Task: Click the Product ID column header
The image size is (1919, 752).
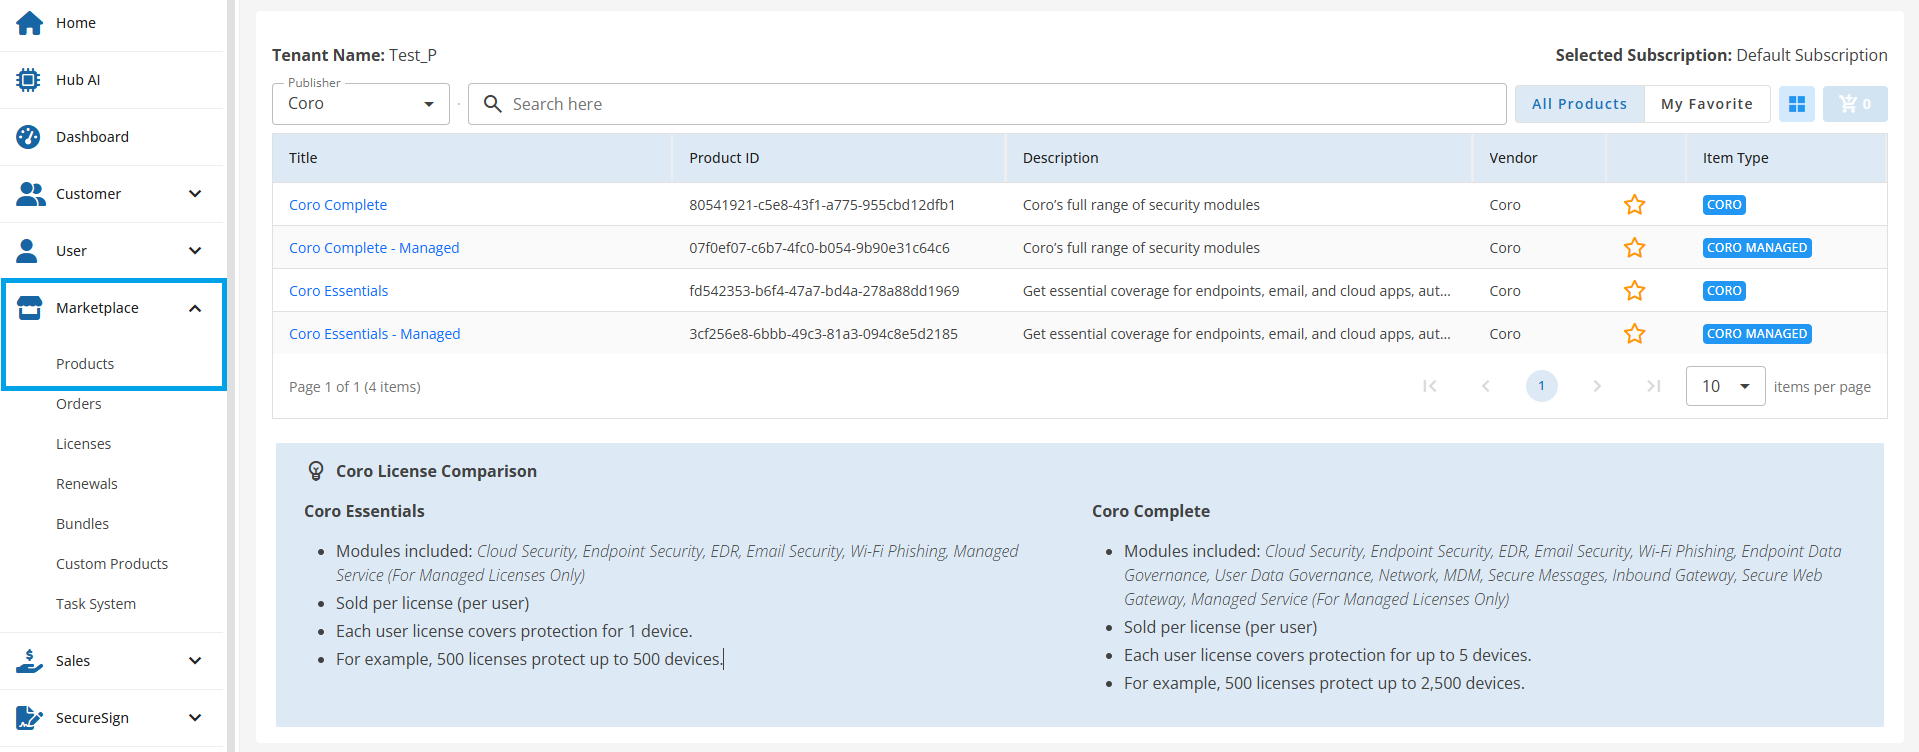Action: click(x=838, y=158)
